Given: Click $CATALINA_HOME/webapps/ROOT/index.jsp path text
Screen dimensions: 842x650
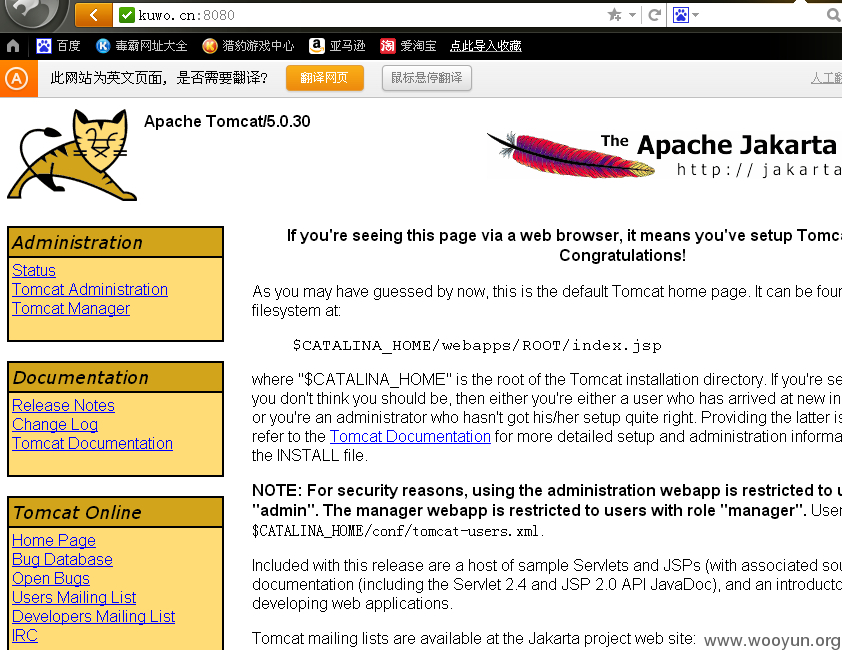Looking at the screenshot, I should point(477,345).
